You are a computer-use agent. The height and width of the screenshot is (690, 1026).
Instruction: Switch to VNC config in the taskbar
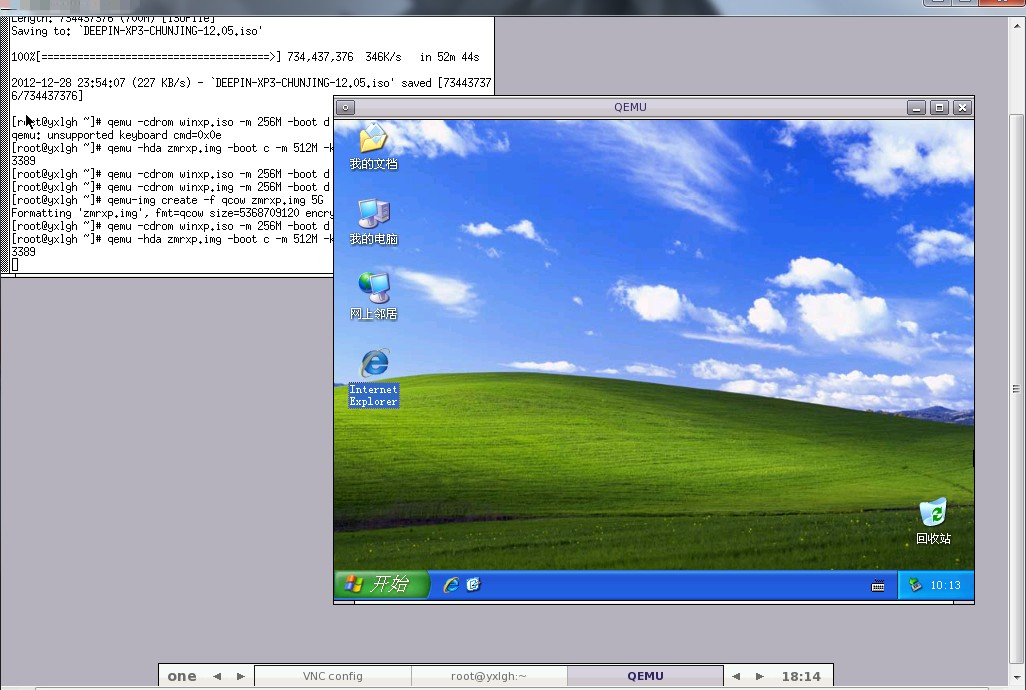click(332, 676)
